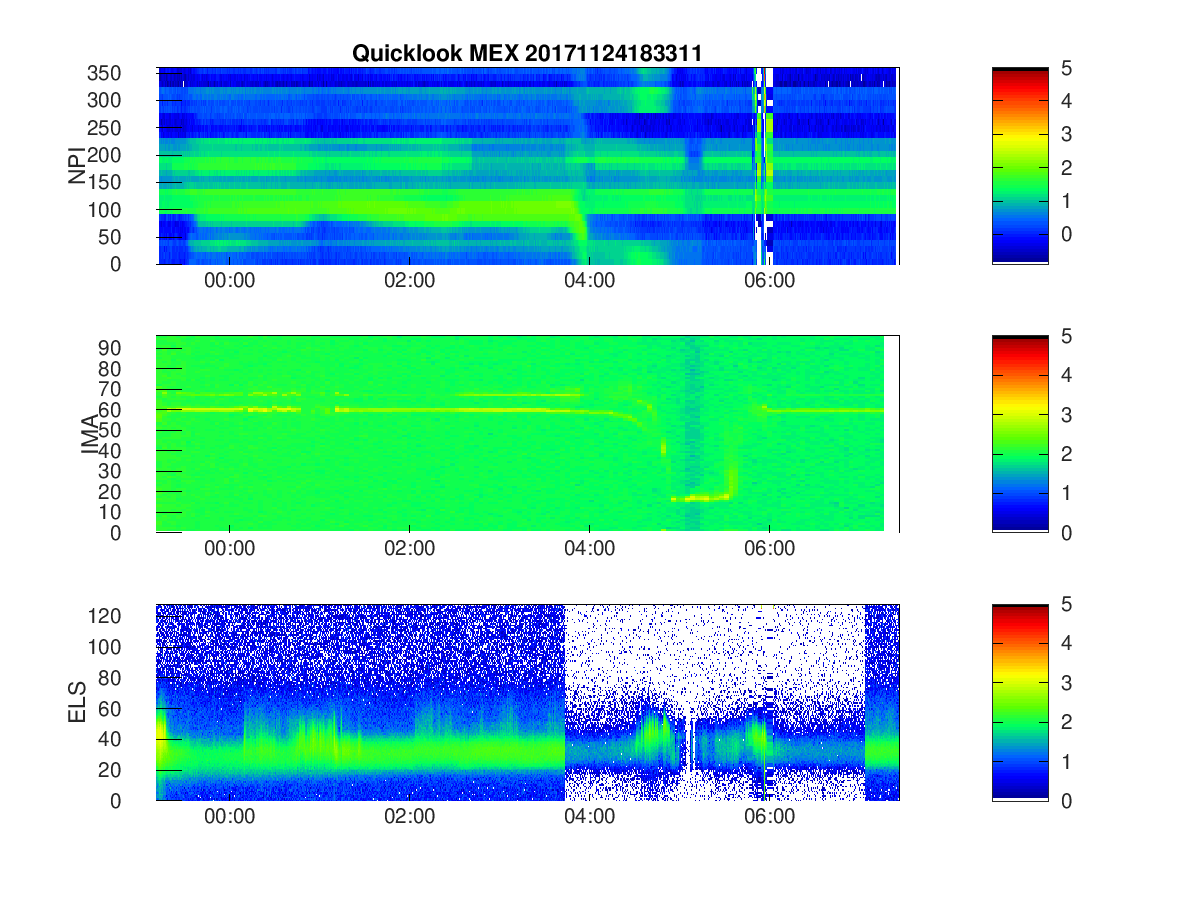
Task: Click the IMA panel's colorbar
Action: tap(1020, 434)
